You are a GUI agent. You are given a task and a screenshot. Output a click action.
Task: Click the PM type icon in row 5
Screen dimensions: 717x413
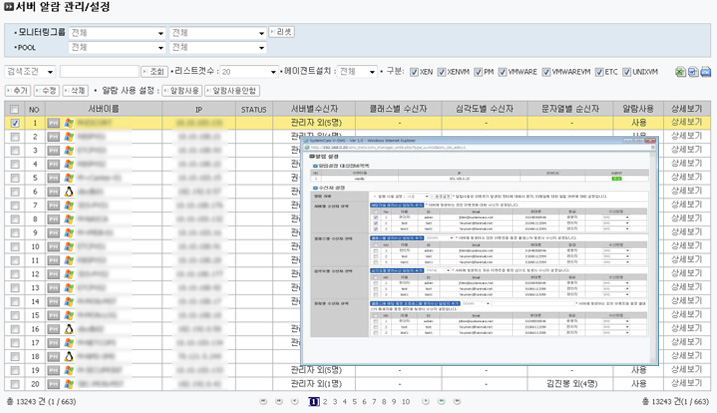[x=54, y=178]
